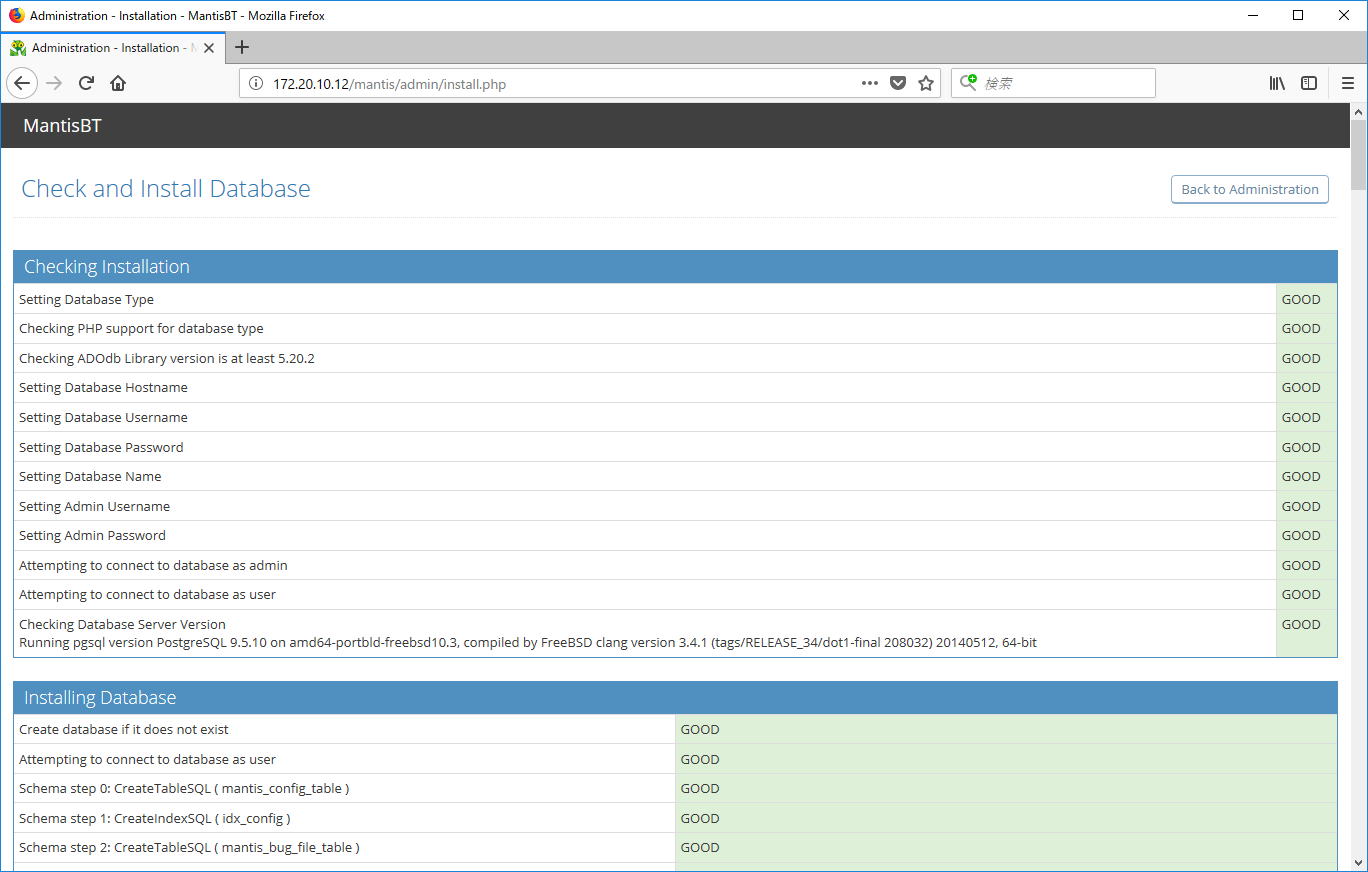Save this page to Pocket
The image size is (1368, 872).
[x=898, y=83]
